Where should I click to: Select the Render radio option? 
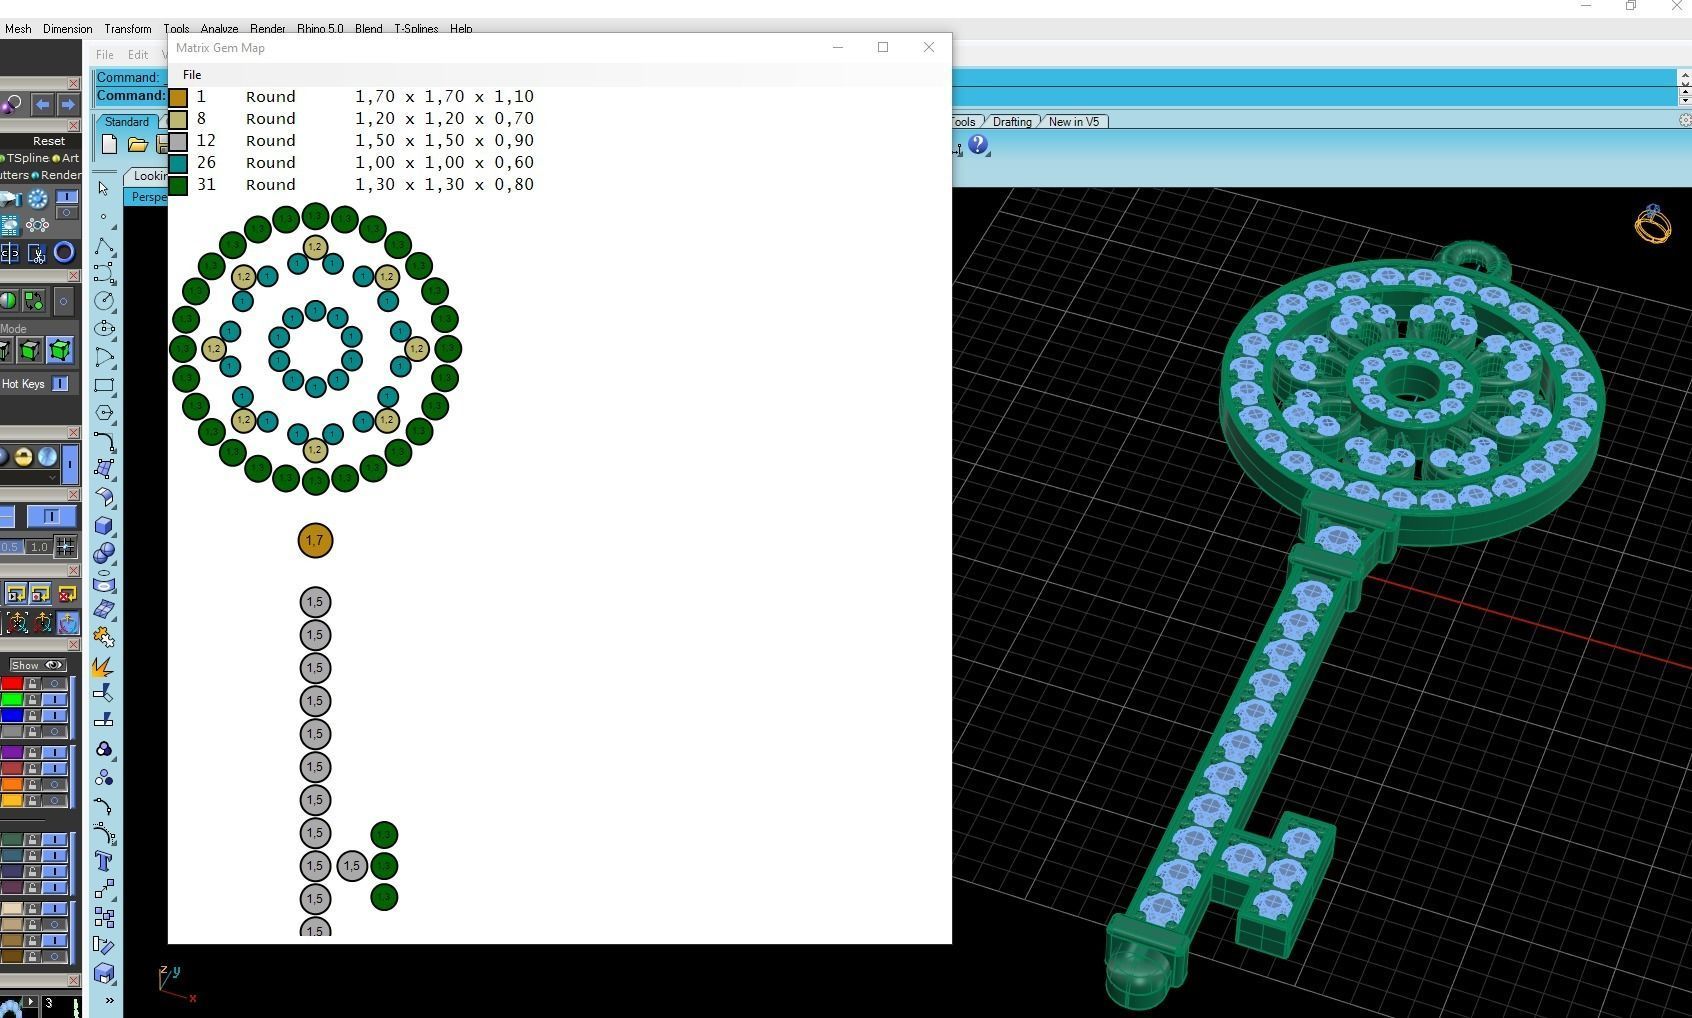coord(57,175)
